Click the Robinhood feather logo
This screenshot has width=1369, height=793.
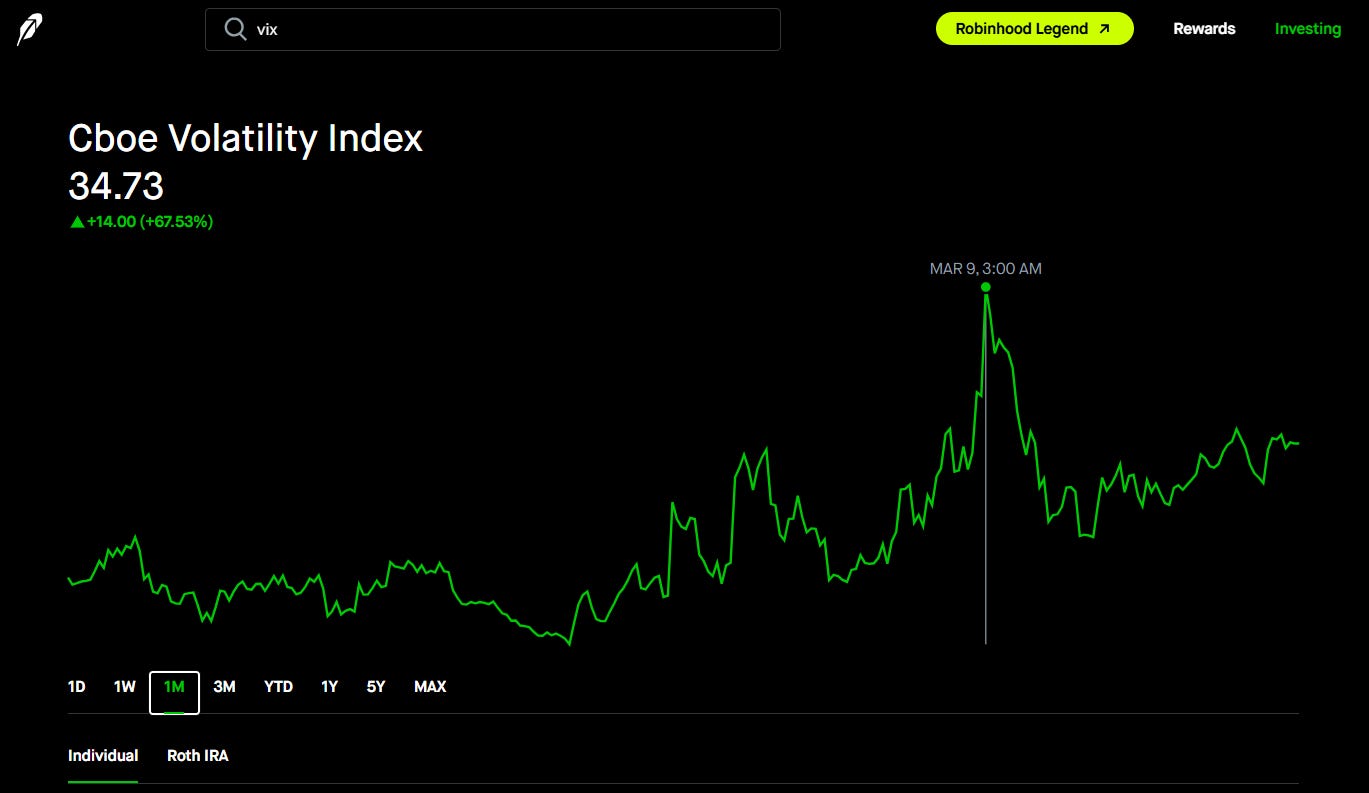(x=29, y=29)
